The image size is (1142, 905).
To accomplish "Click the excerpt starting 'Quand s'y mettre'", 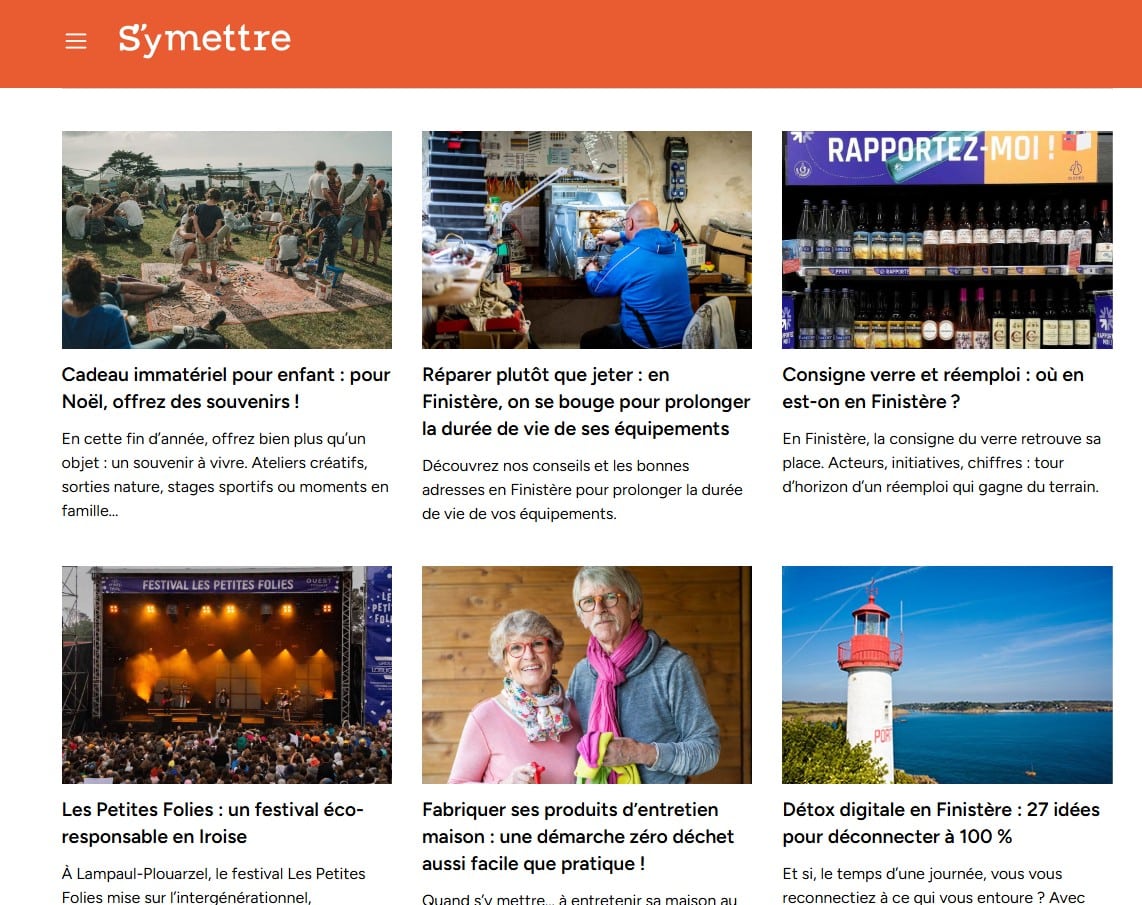I will point(579,898).
